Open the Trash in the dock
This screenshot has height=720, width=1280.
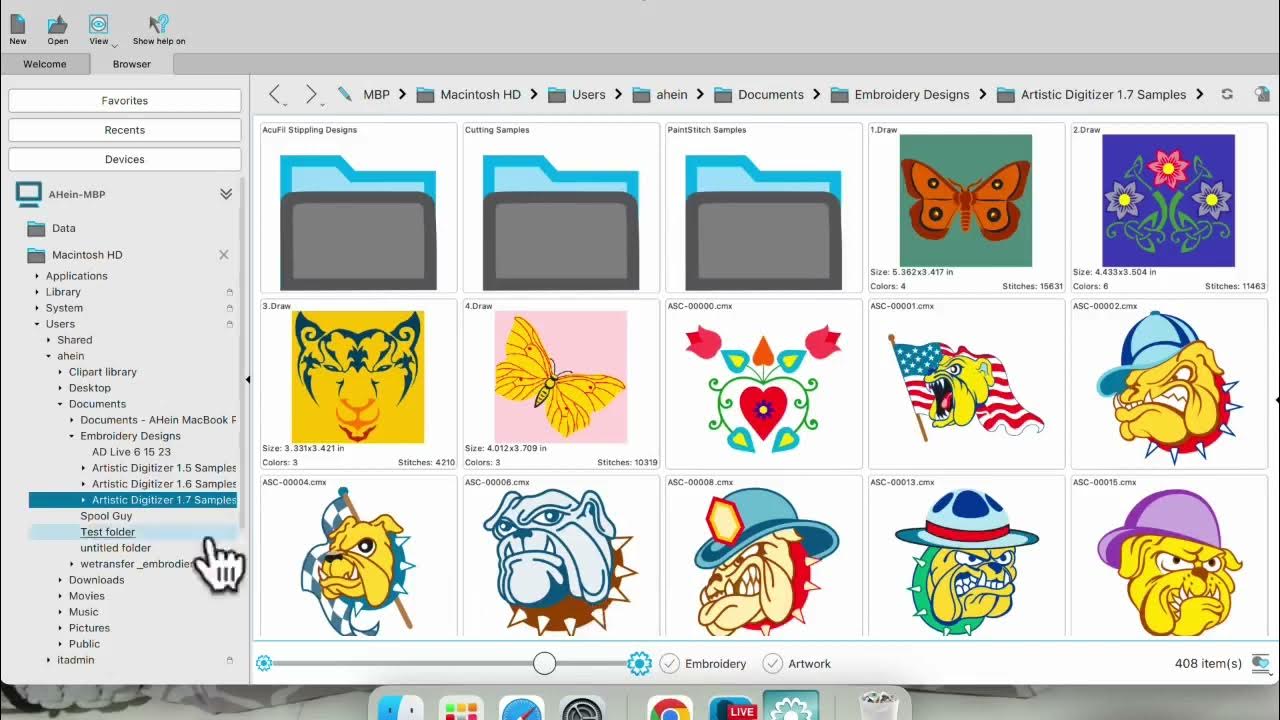(x=879, y=706)
